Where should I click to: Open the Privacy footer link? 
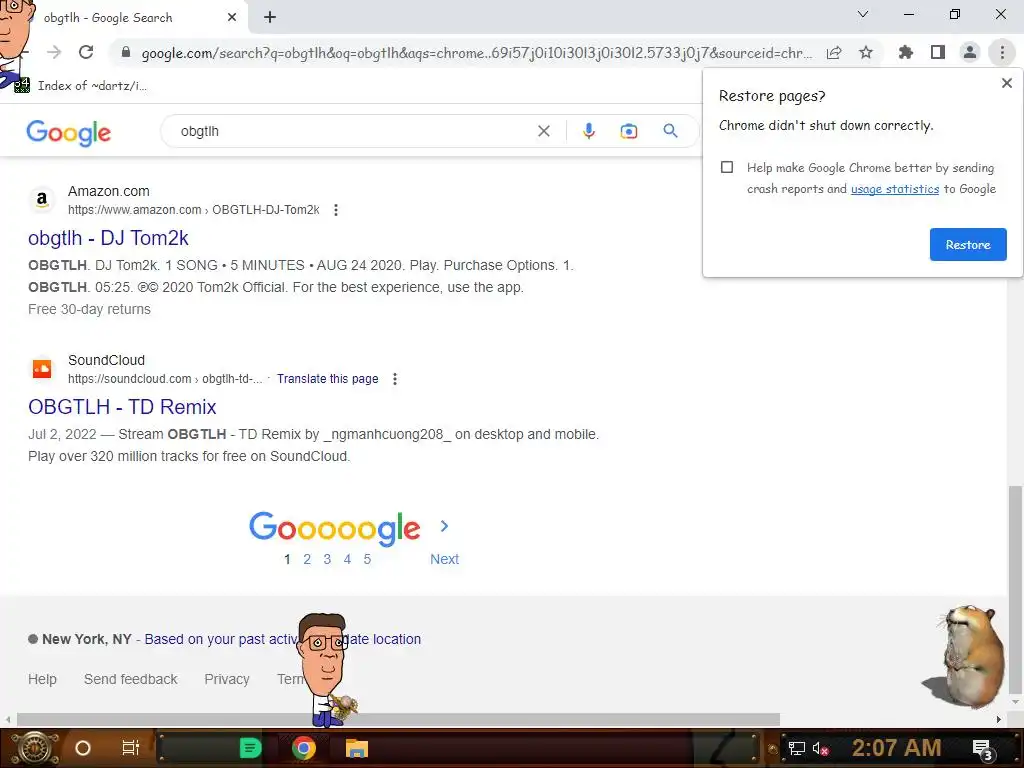point(227,679)
